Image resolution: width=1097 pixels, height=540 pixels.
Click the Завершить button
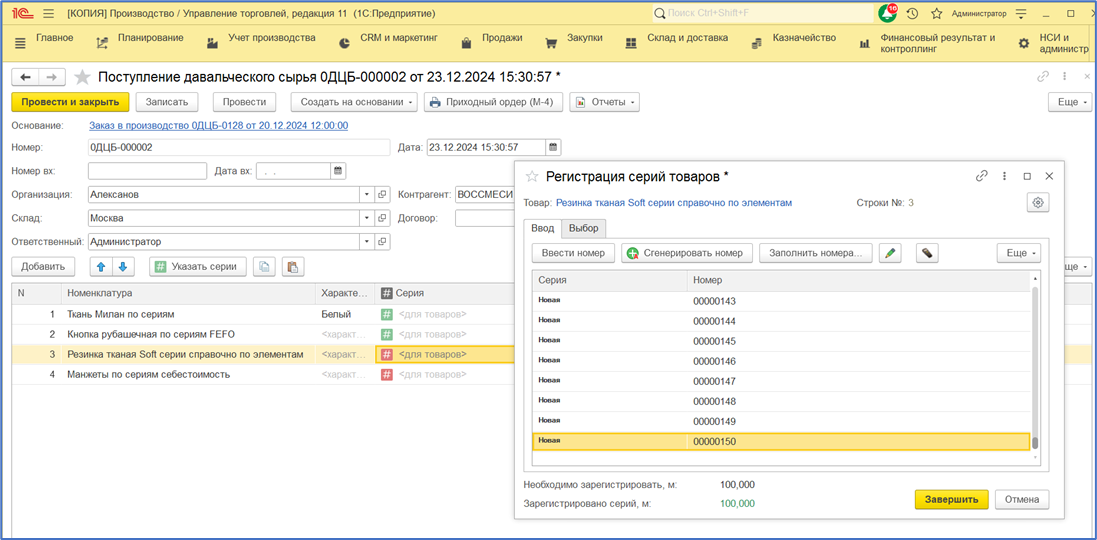click(951, 499)
